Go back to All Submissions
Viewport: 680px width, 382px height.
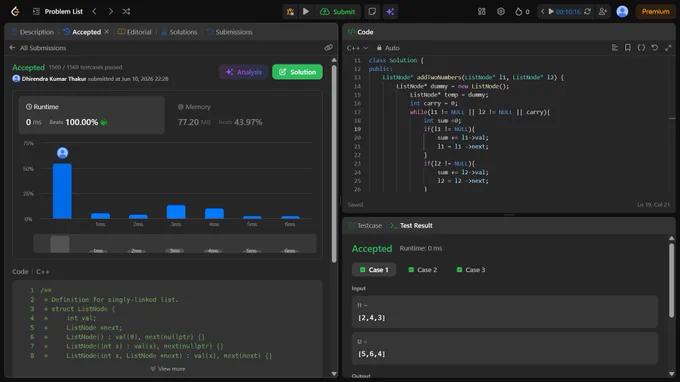tap(38, 48)
